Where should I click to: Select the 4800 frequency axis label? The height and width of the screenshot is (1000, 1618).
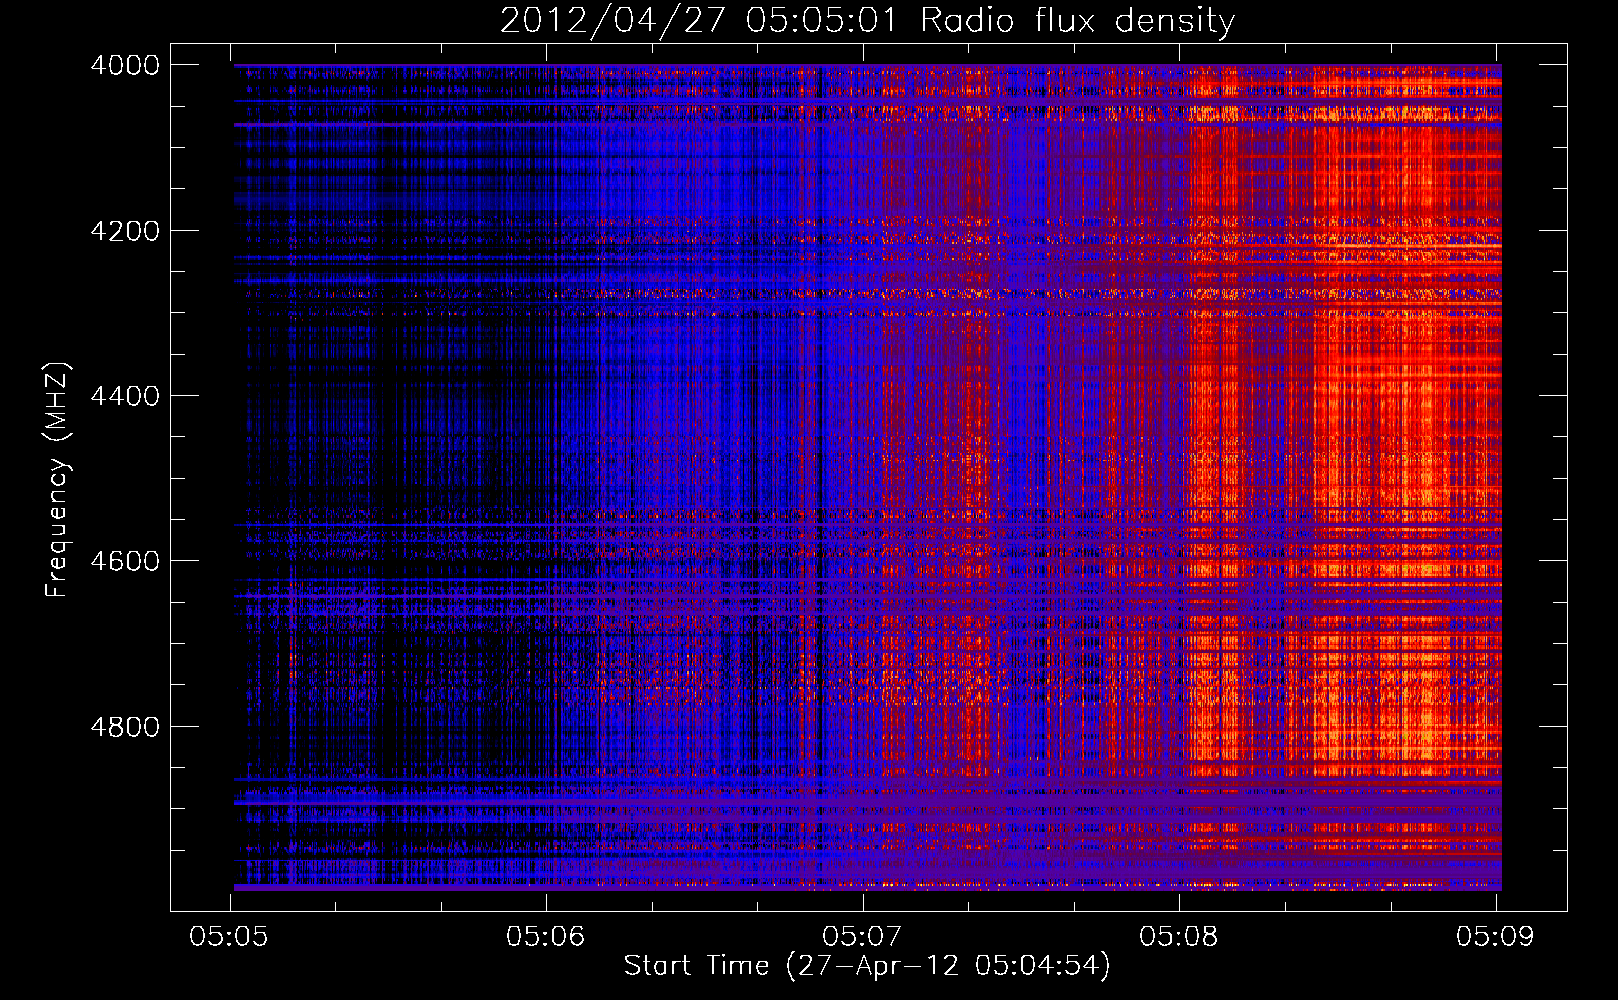pos(125,726)
